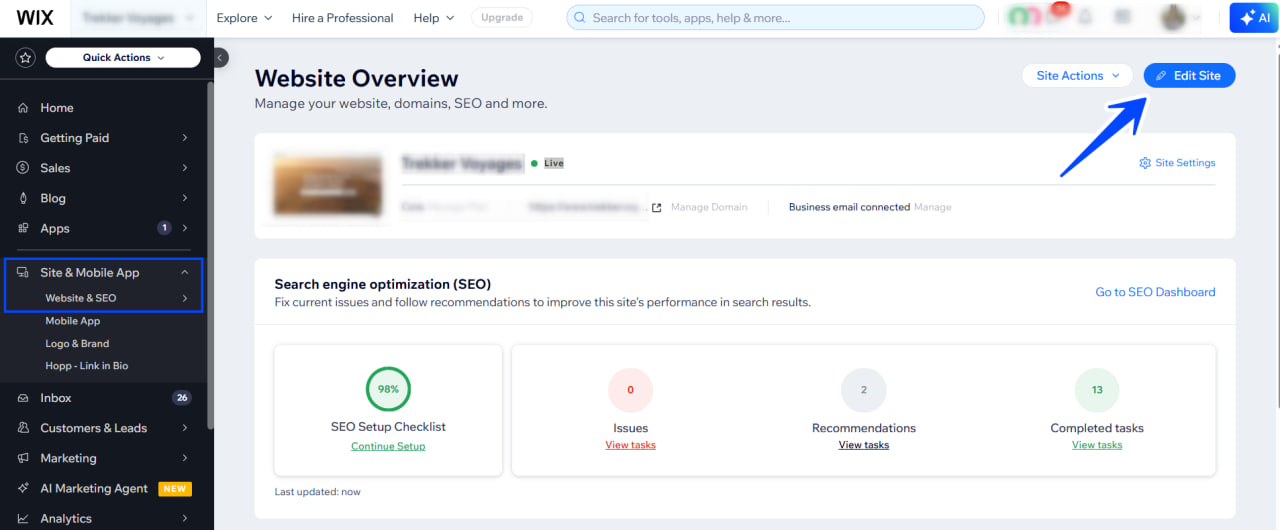This screenshot has height=530, width=1280.
Task: Open the Quick Actions dropdown
Action: click(x=124, y=58)
